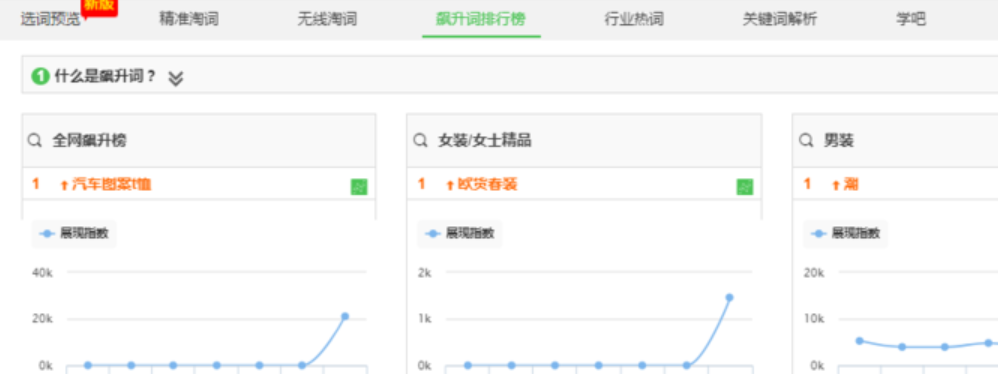Toggle 展现指数 legend in 男装 chart
This screenshot has height=374, width=998.
click(x=845, y=233)
